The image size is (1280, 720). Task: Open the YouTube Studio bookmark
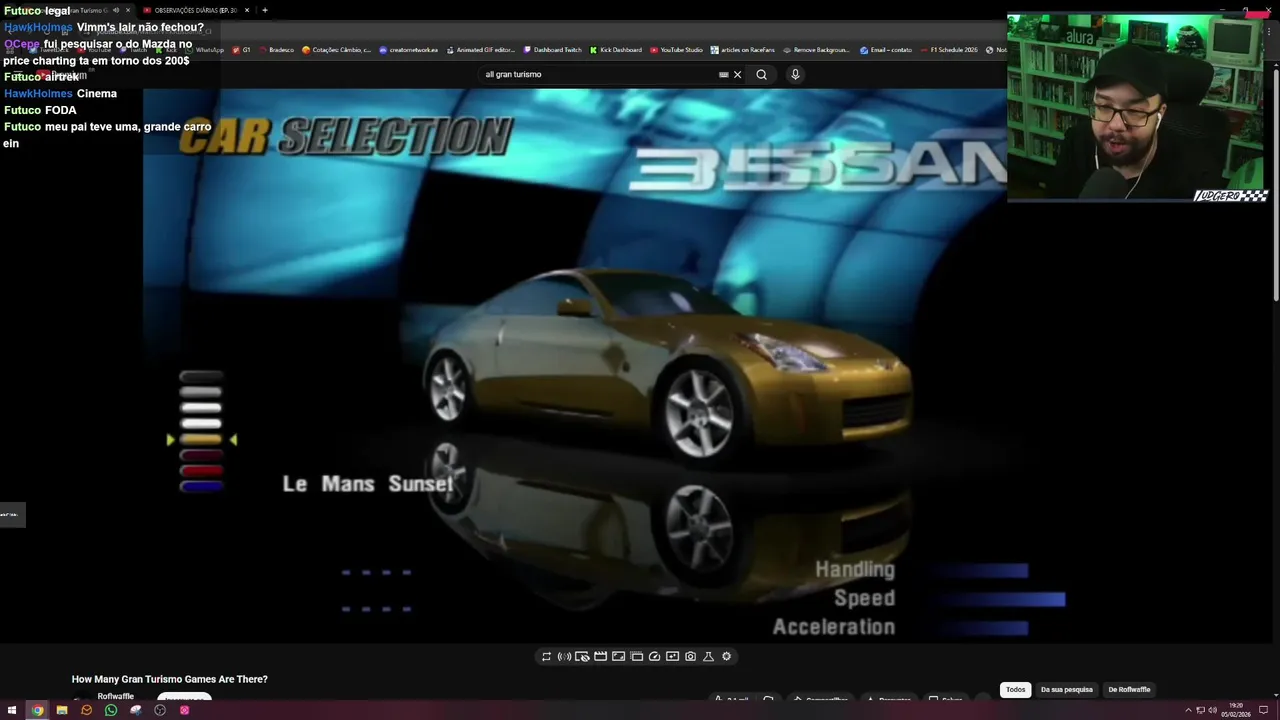[x=676, y=50]
